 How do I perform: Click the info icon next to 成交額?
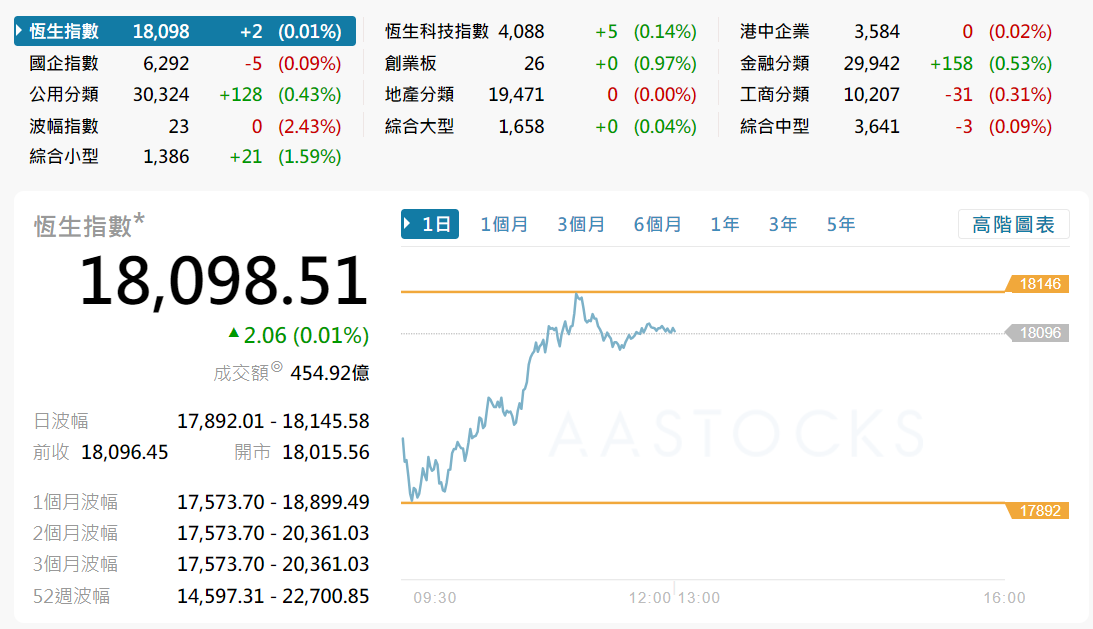click(277, 368)
